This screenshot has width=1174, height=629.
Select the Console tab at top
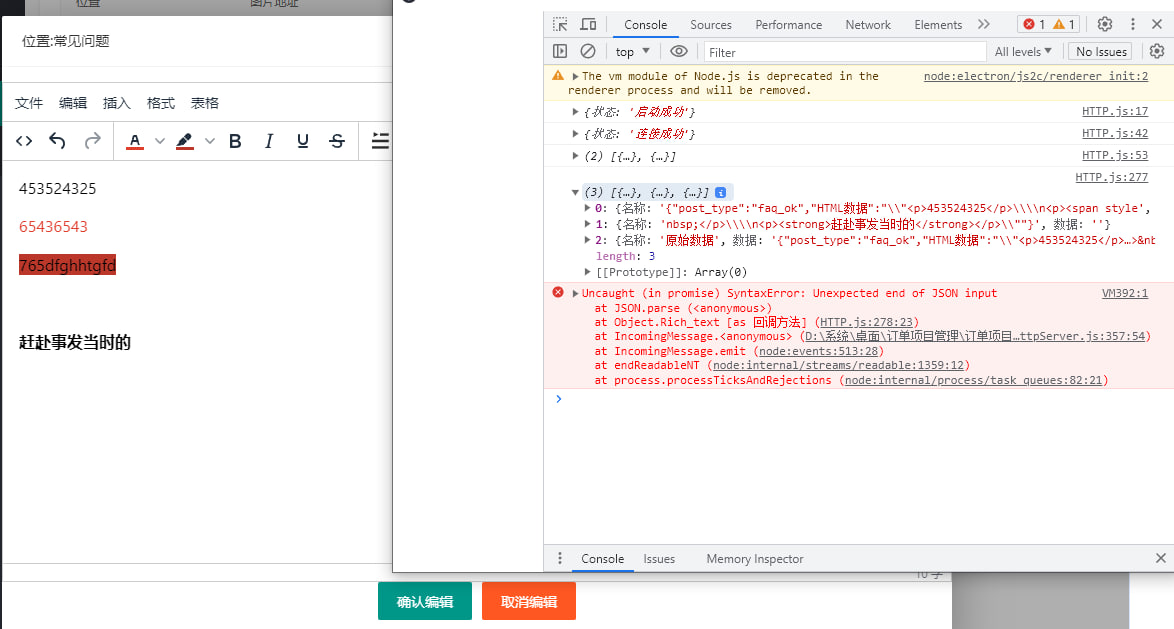coord(645,25)
